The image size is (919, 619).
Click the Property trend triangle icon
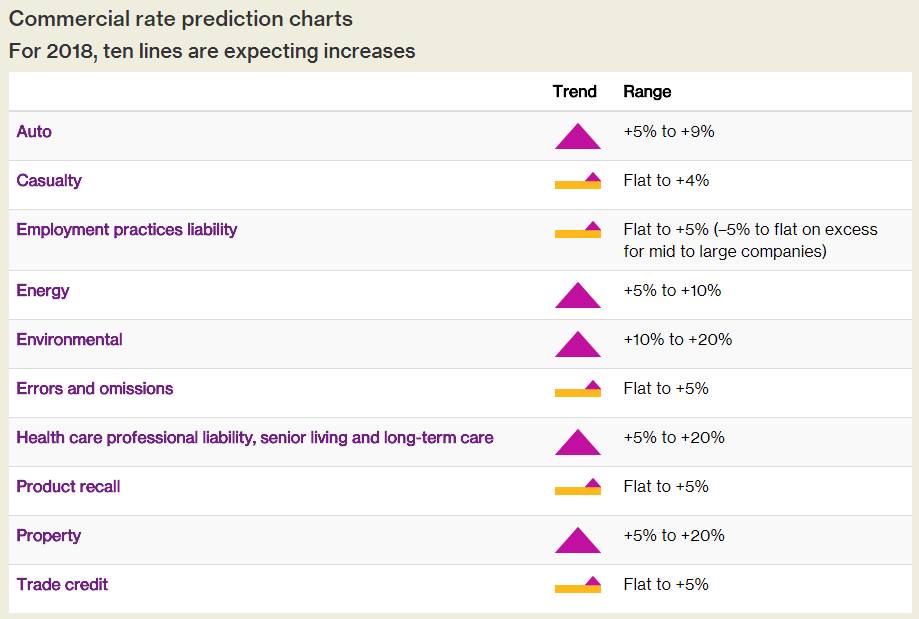click(x=577, y=541)
